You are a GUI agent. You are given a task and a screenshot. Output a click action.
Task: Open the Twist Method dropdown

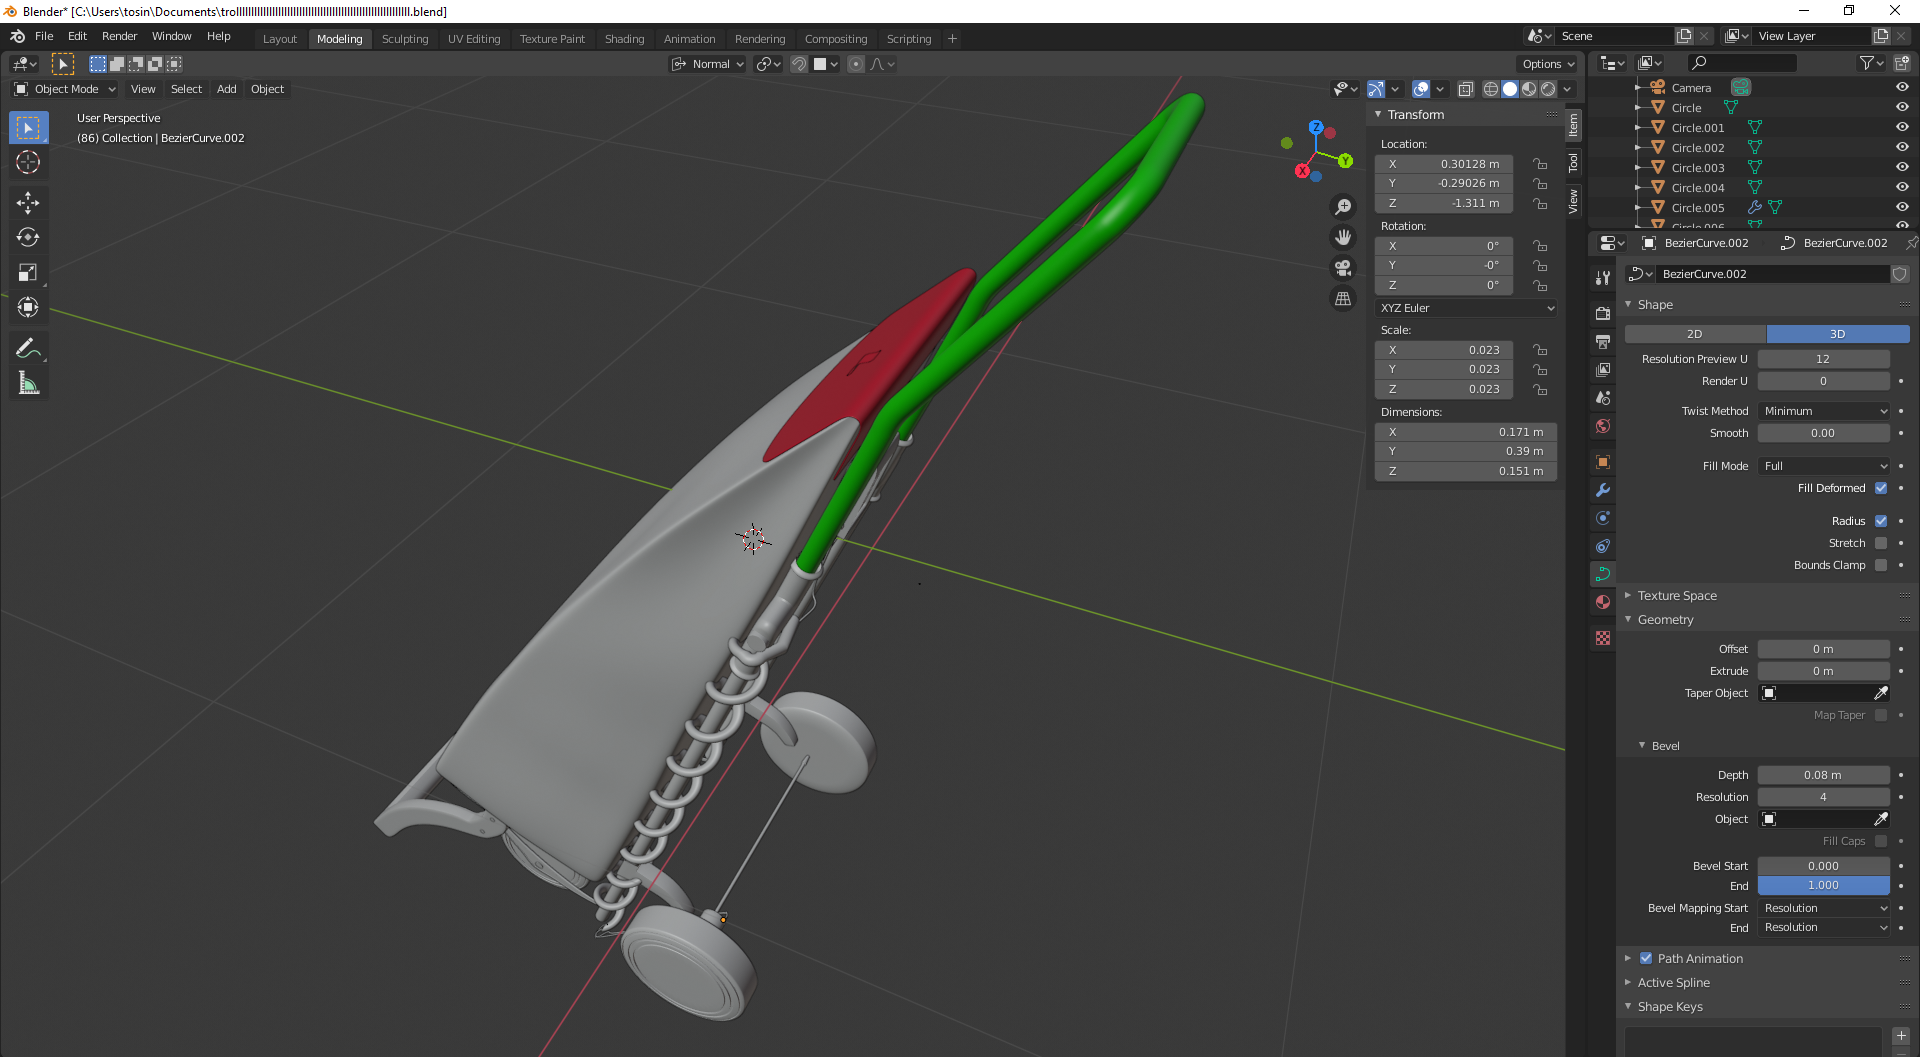tap(1824, 410)
